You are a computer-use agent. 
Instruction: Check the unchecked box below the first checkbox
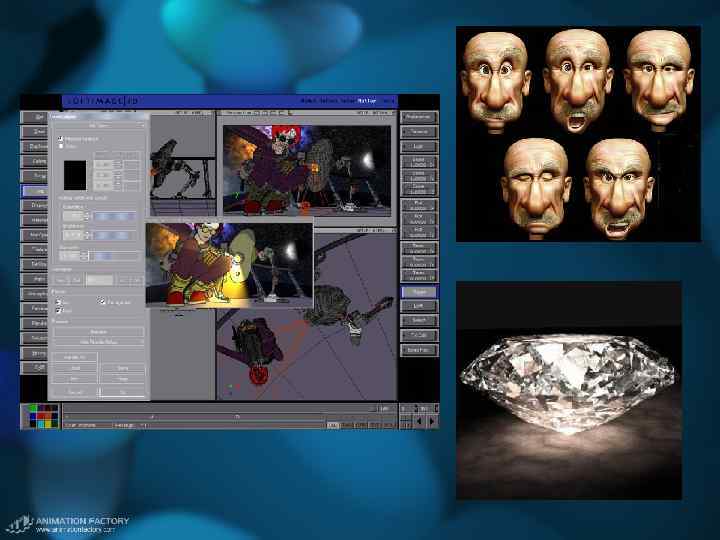[61, 146]
